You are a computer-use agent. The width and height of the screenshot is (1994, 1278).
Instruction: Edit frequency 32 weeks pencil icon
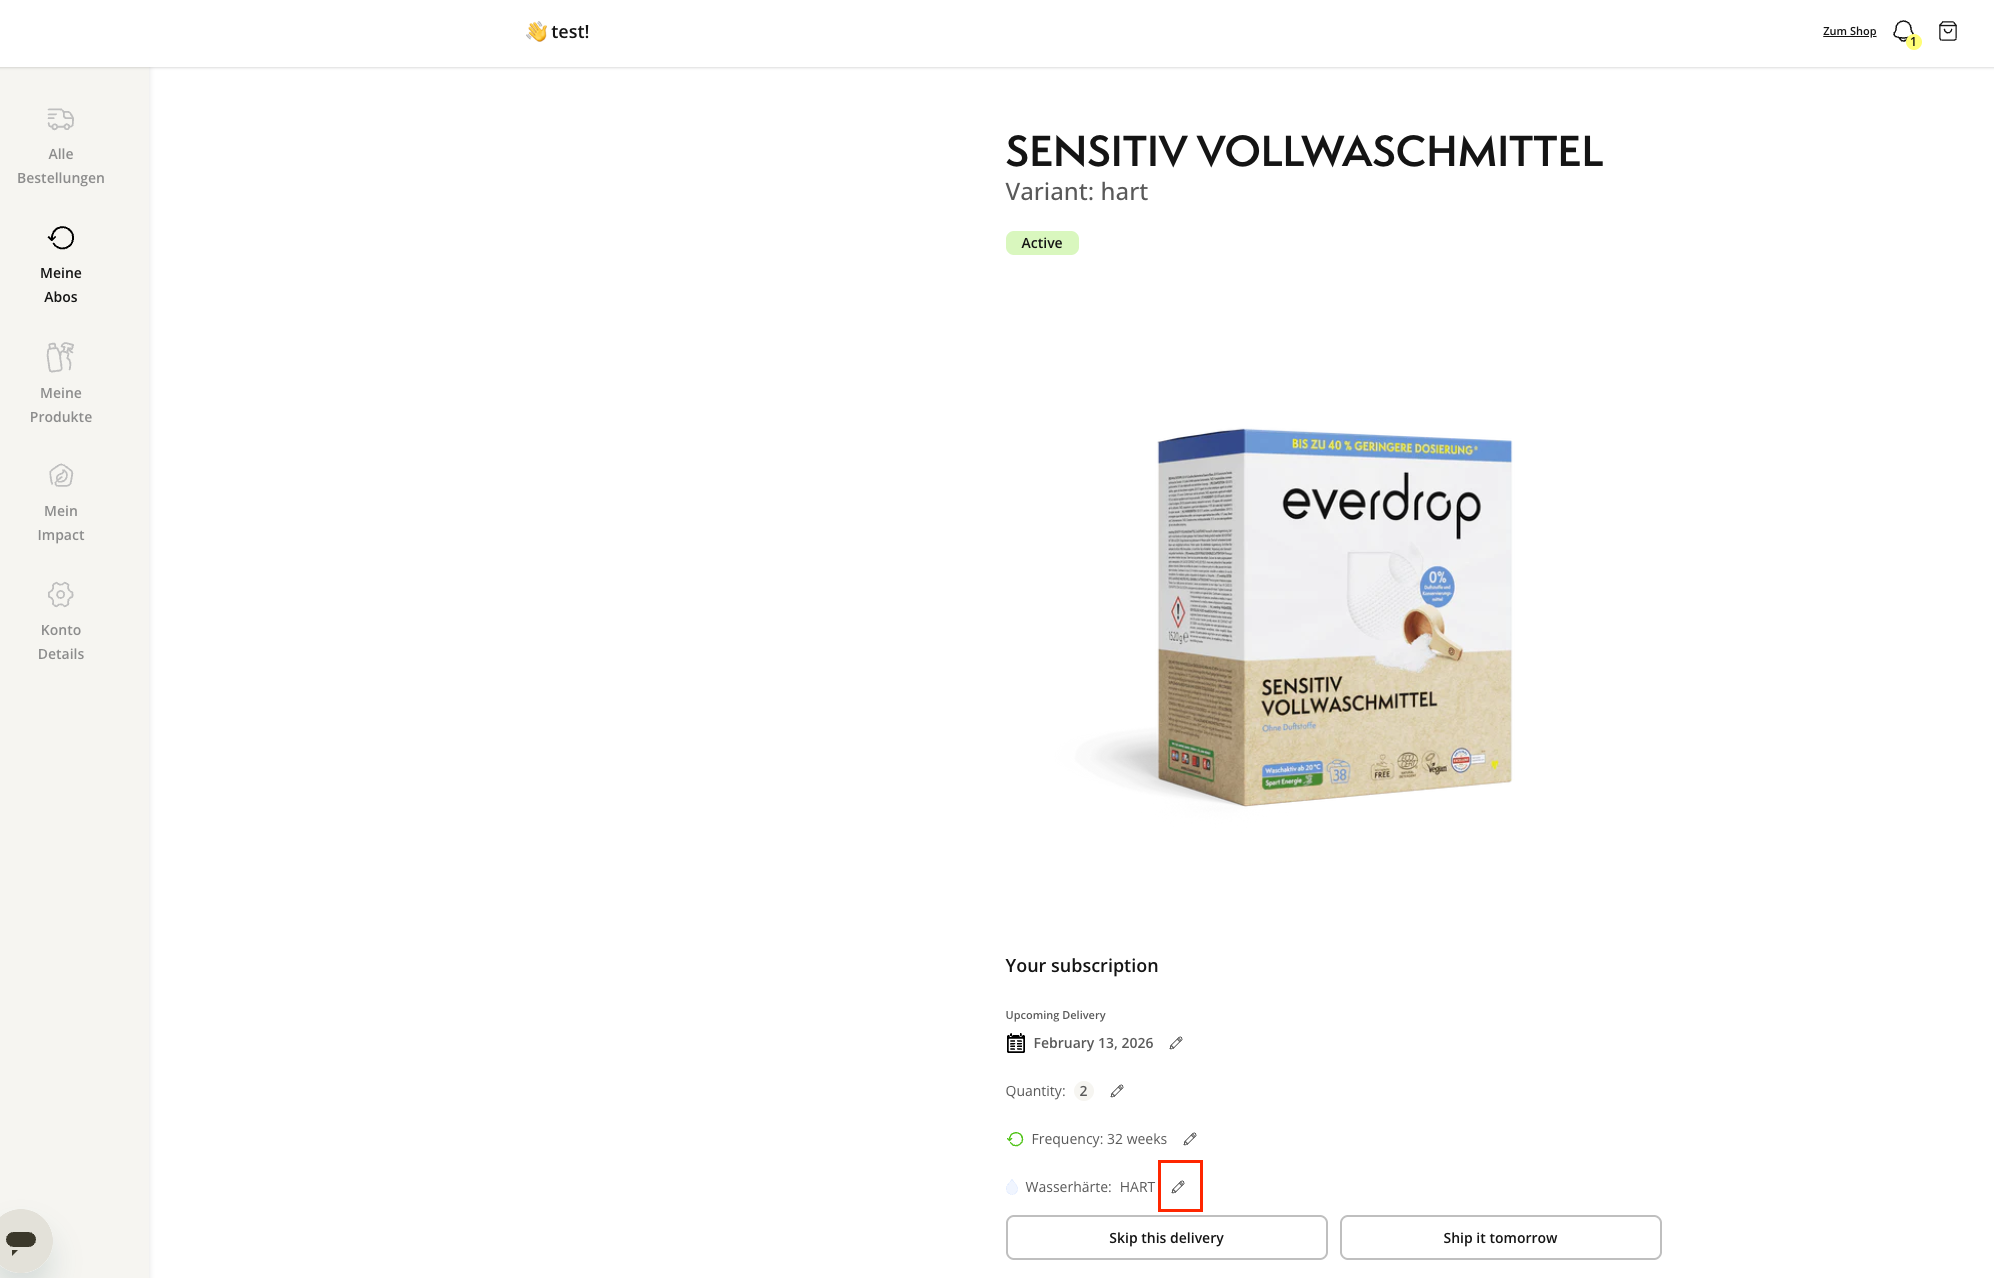click(1190, 1139)
